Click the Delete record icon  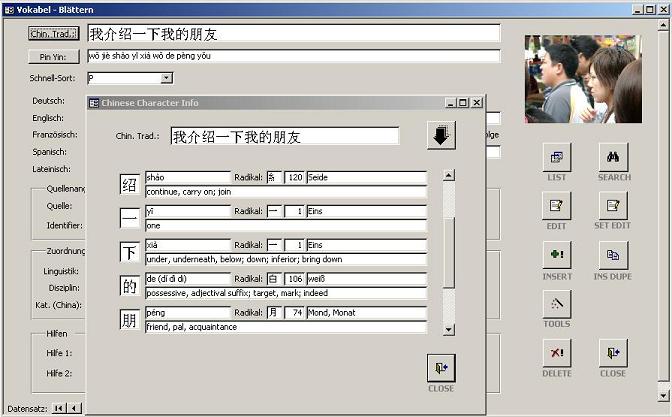(556, 352)
